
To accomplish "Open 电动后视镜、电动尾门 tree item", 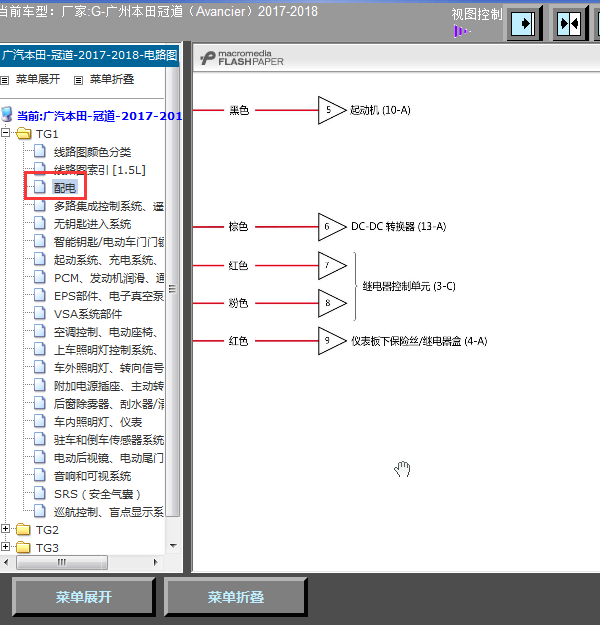I will [109, 458].
